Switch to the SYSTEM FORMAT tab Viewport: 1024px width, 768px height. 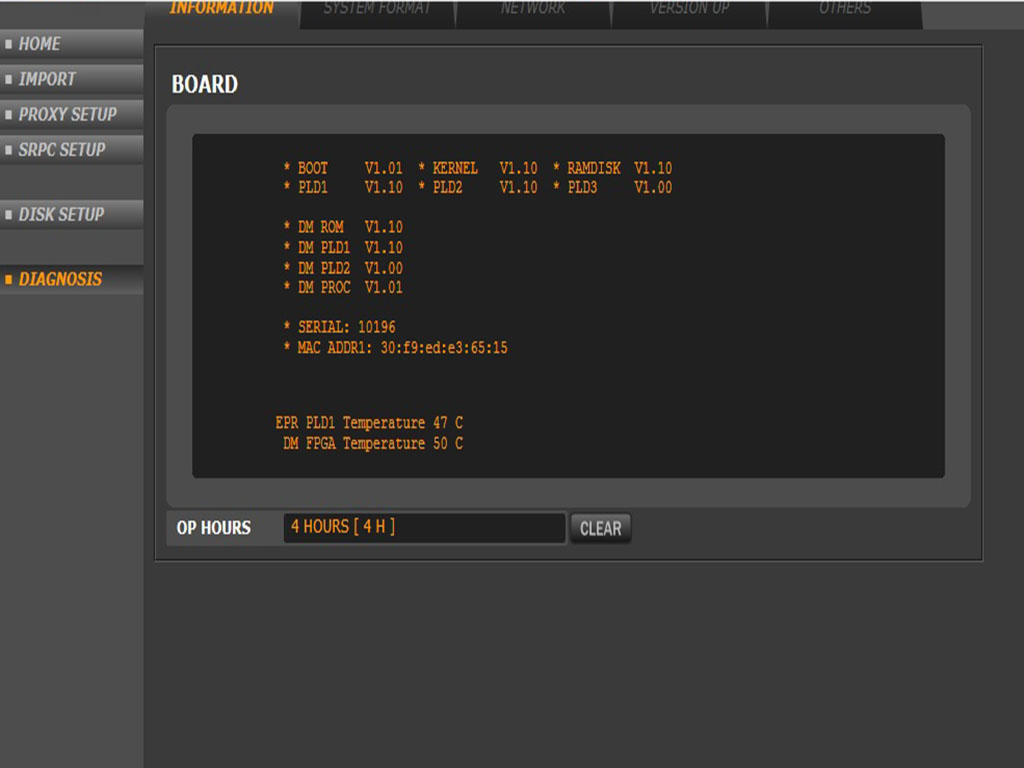click(377, 10)
